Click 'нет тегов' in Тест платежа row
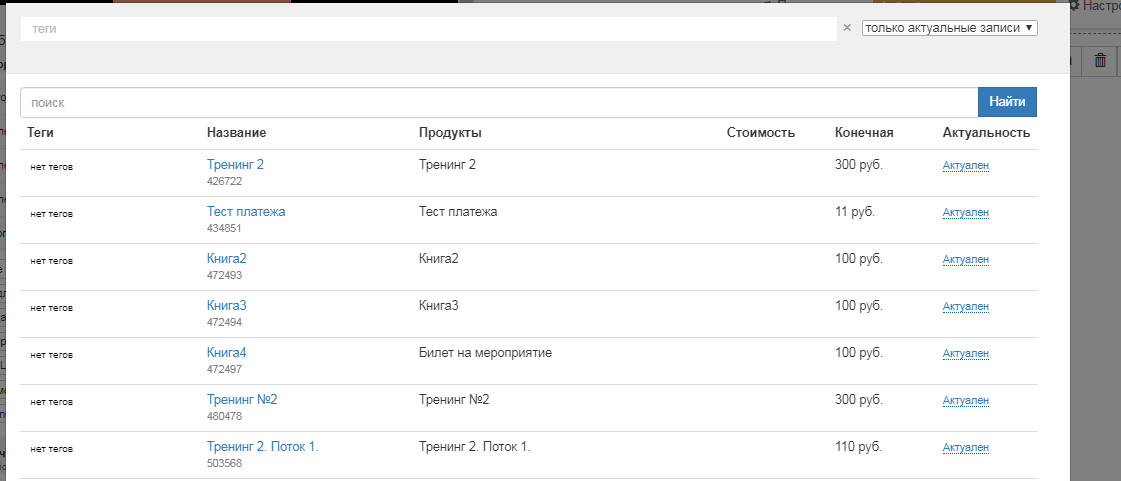1121x481 pixels. 51,214
